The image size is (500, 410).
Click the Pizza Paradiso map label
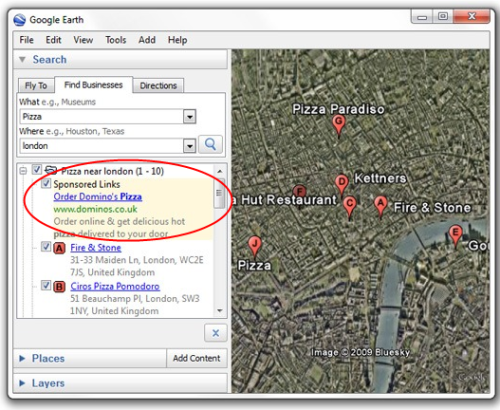(338, 109)
